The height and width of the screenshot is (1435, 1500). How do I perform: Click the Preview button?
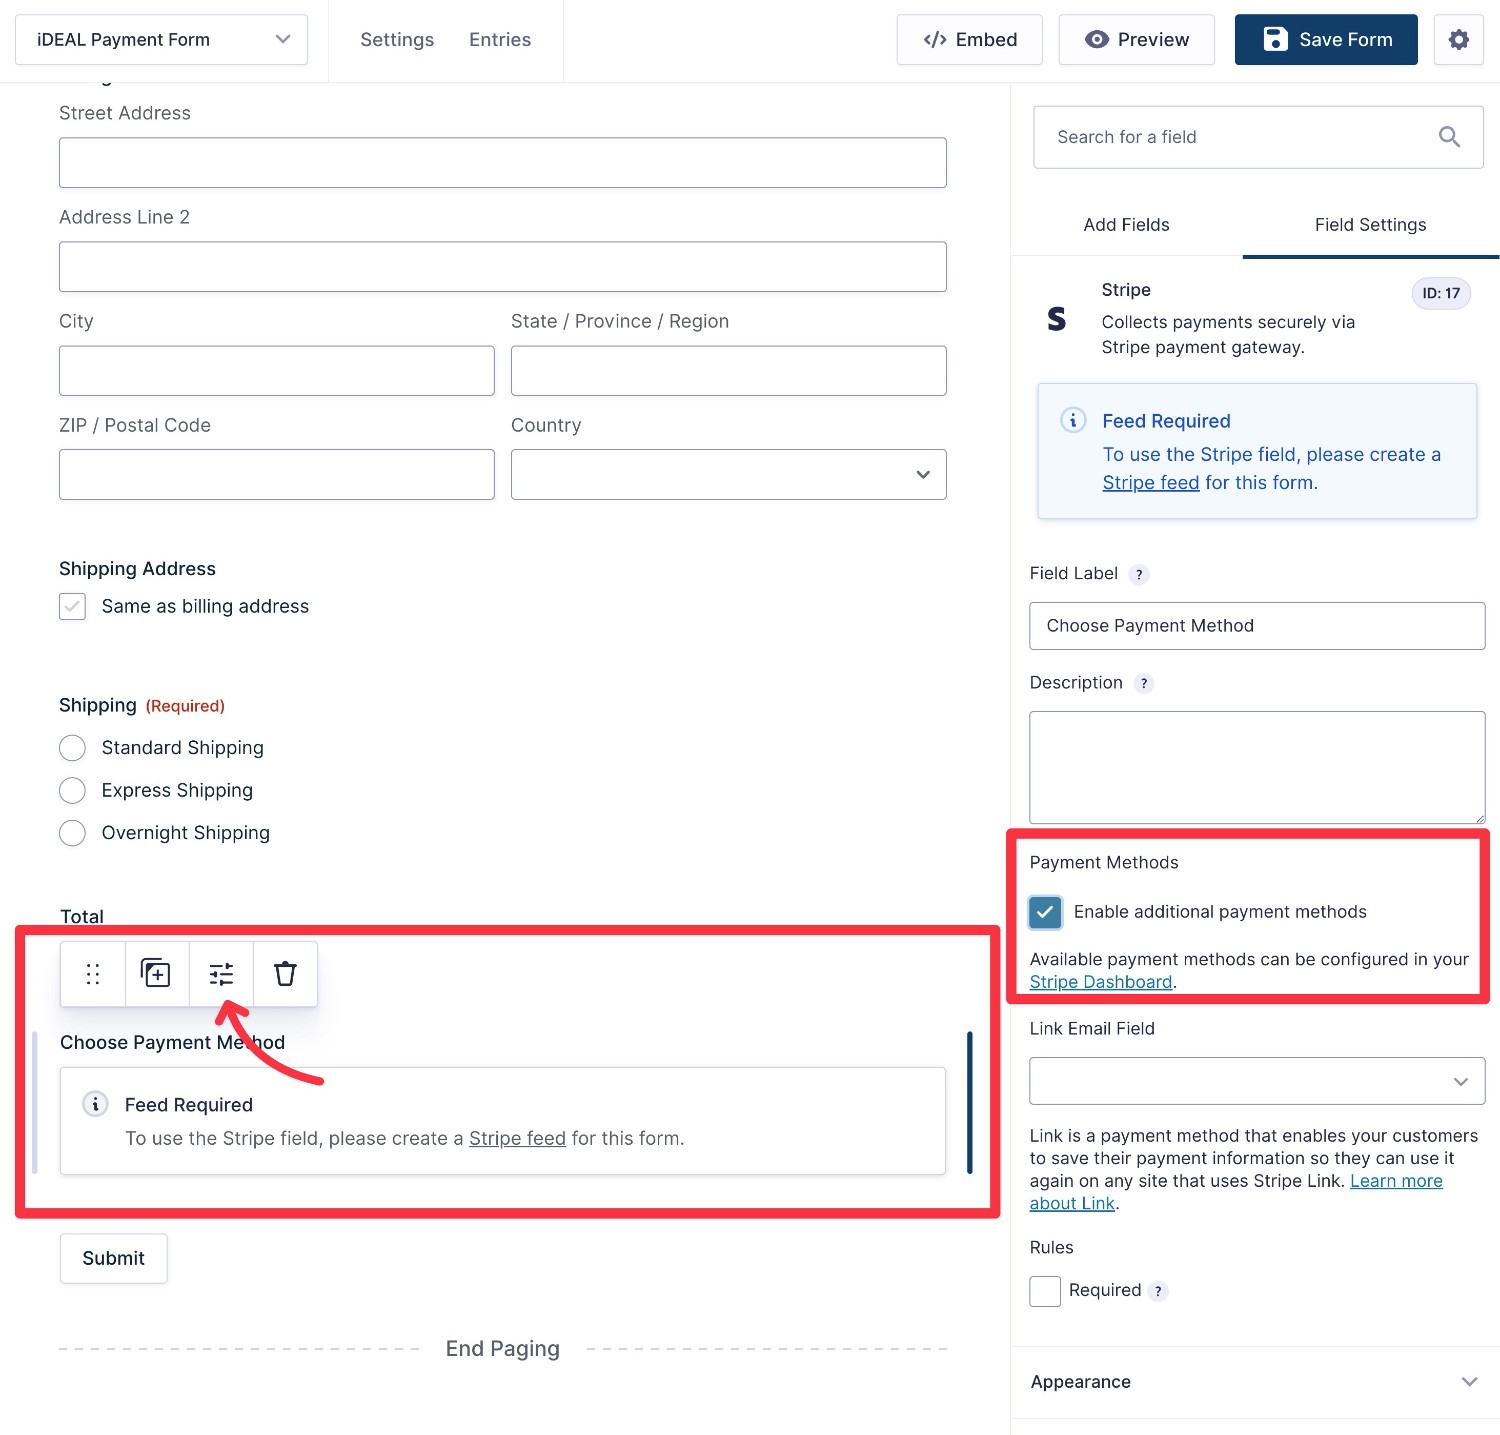(x=1136, y=40)
